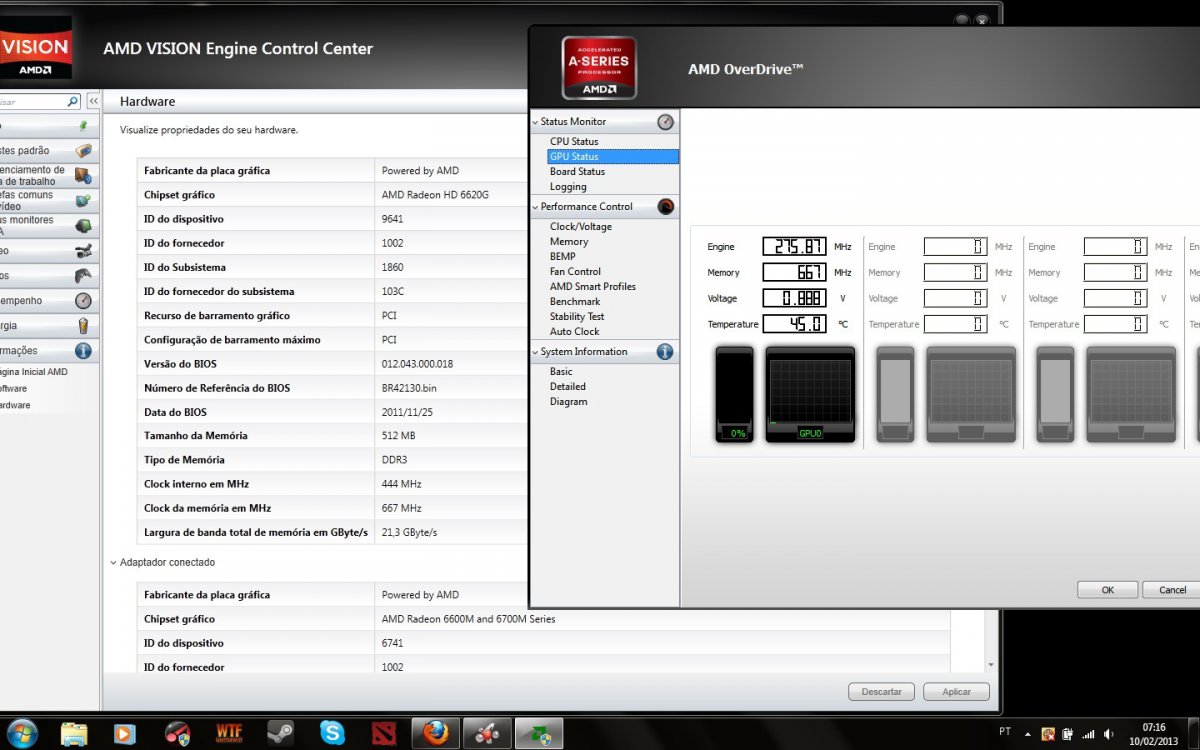Open Board Status in OverDrive
The image size is (1200, 750).
(577, 172)
